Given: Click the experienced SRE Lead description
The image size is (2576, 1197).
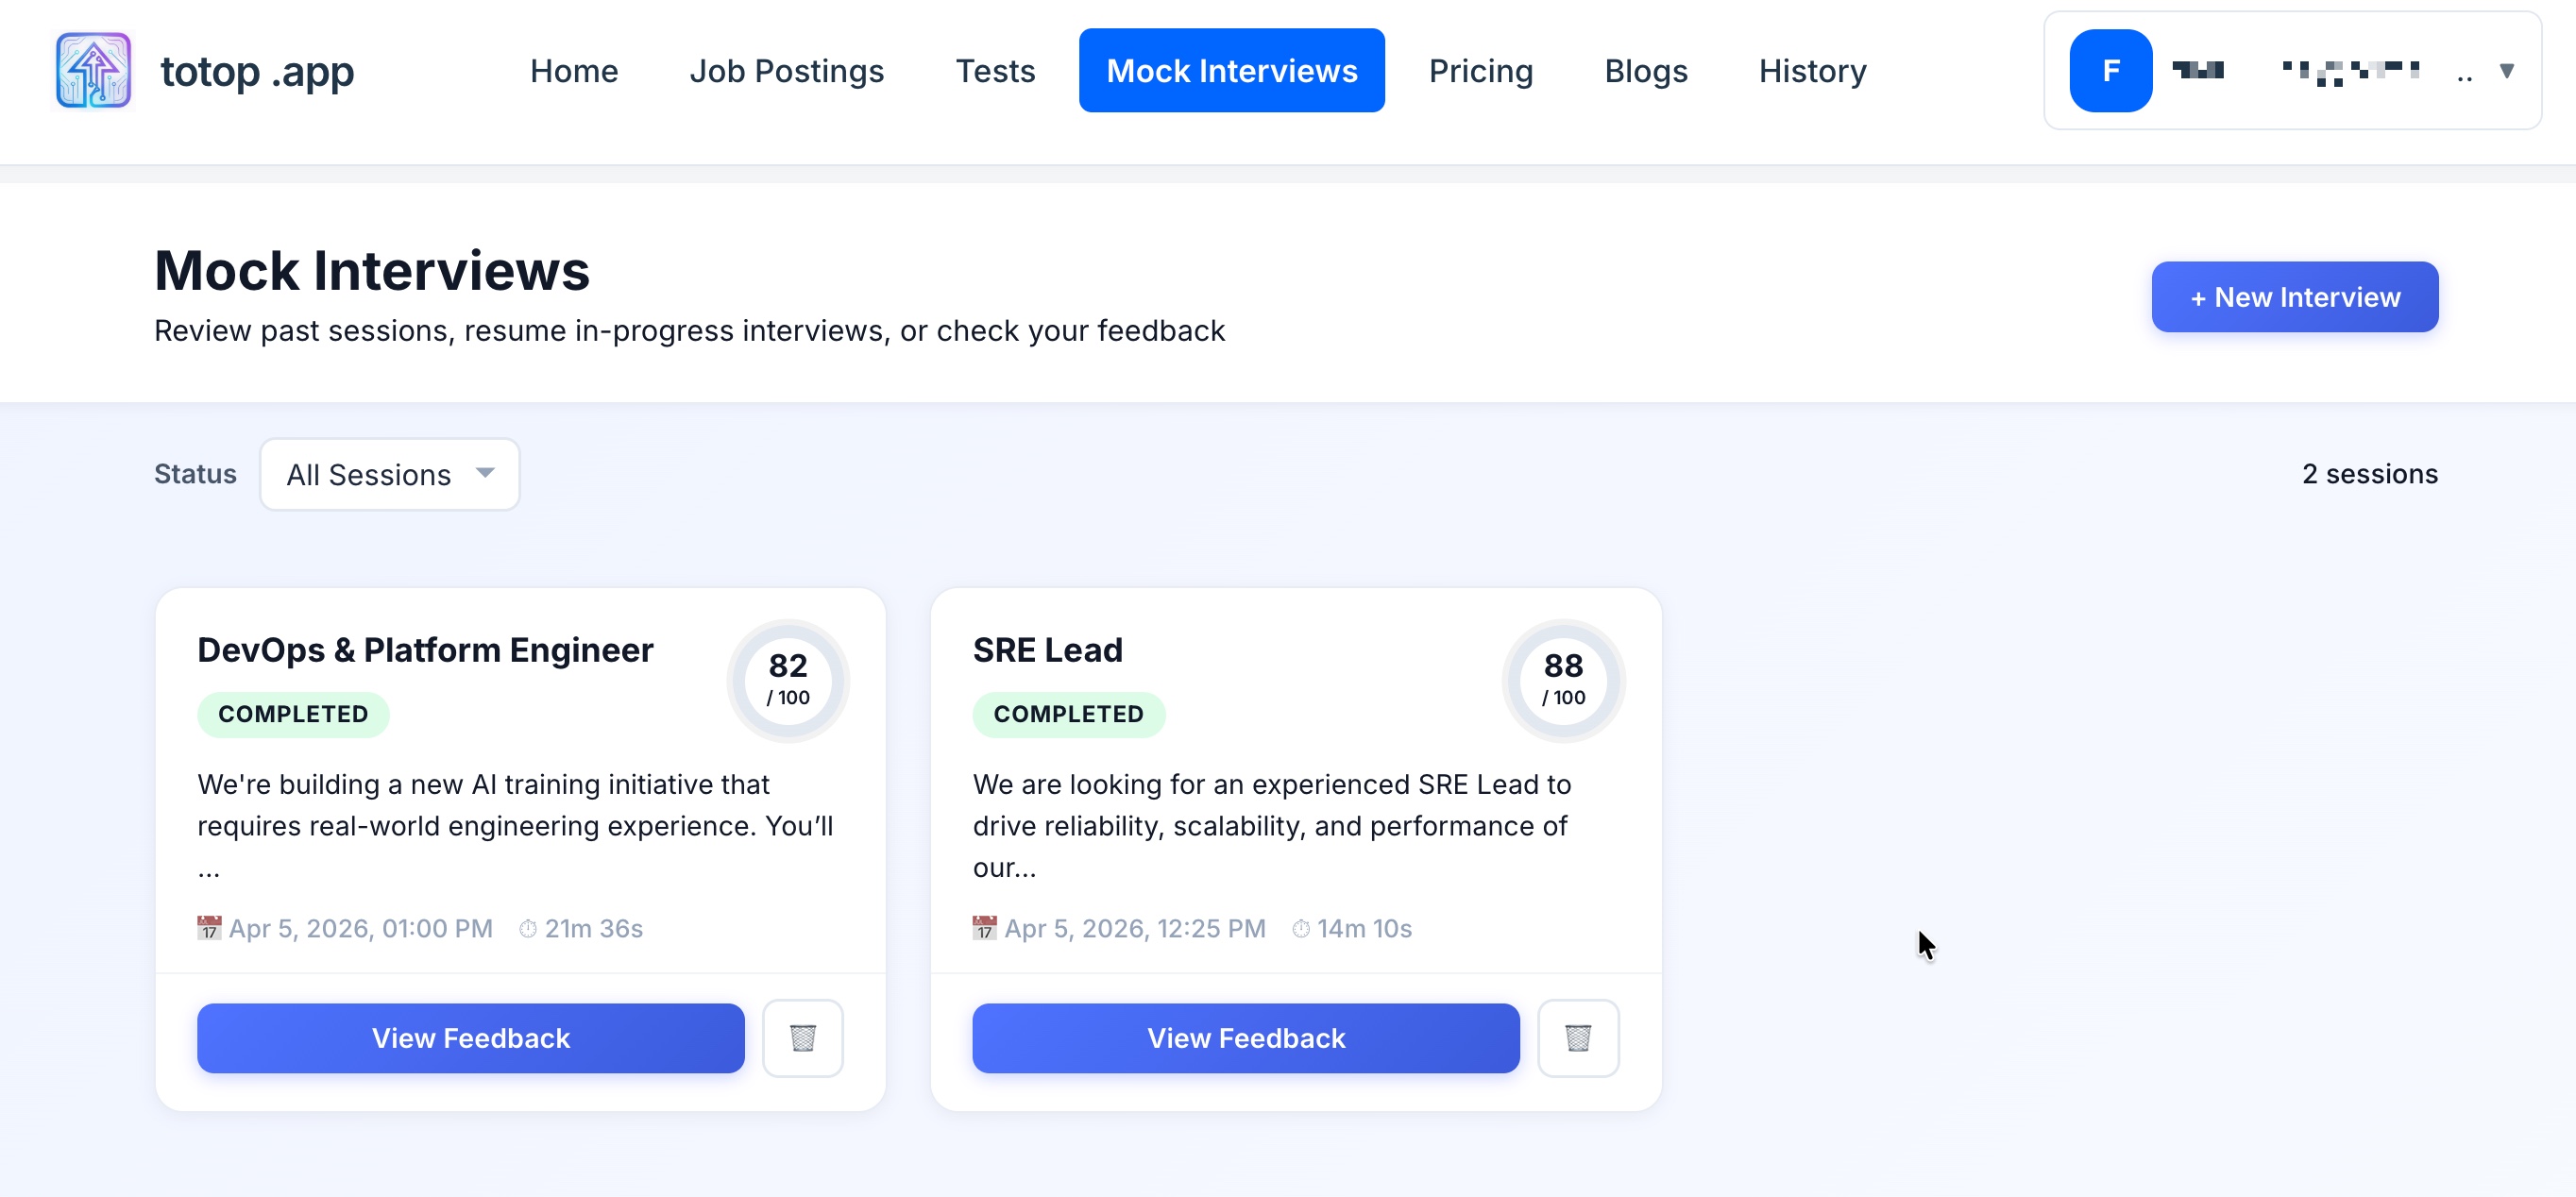Looking at the screenshot, I should point(1271,825).
